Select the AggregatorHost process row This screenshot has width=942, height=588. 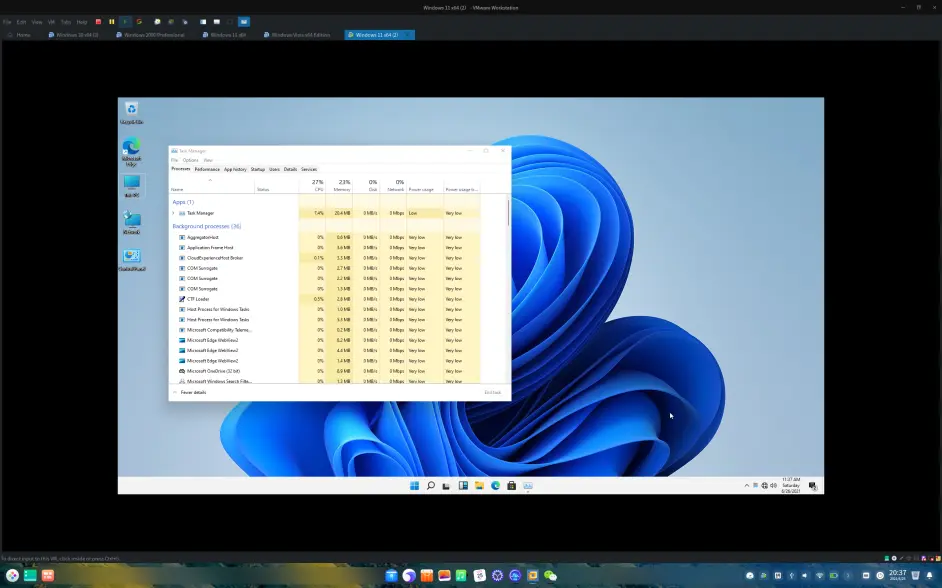click(324, 237)
